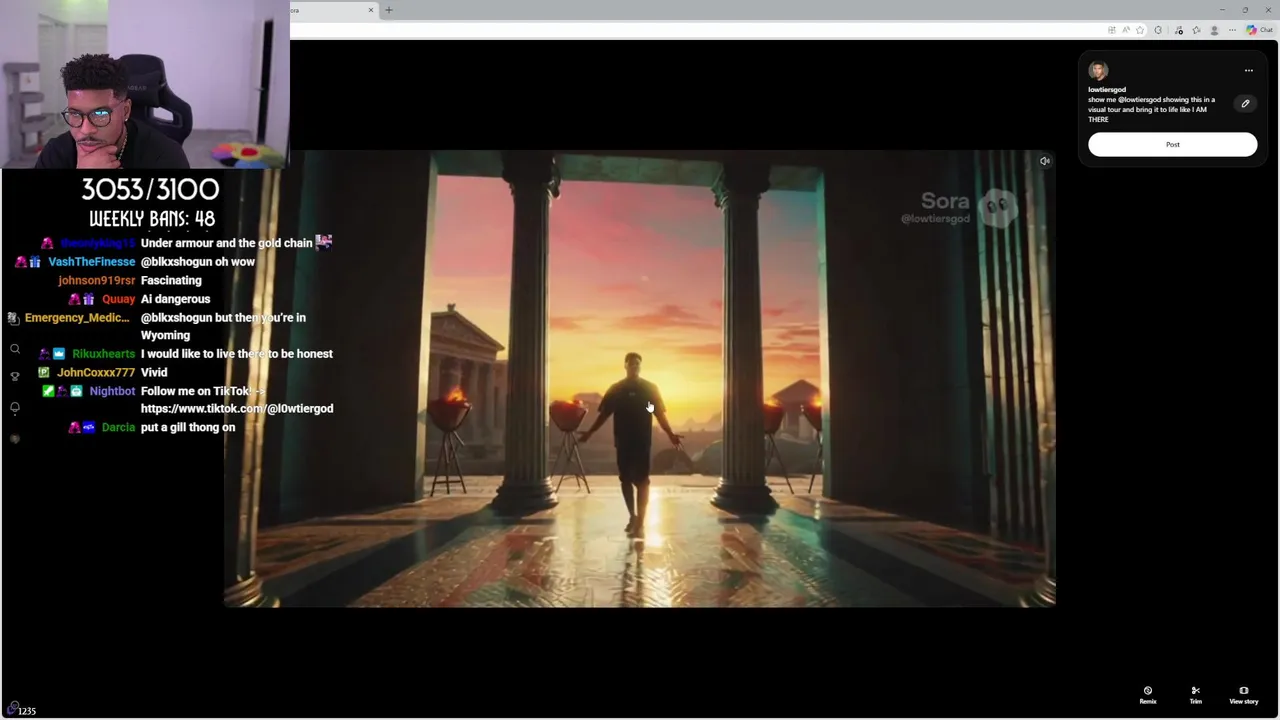The width and height of the screenshot is (1280, 720).
Task: Toggle video sound with the speaker icon
Action: 1044,161
